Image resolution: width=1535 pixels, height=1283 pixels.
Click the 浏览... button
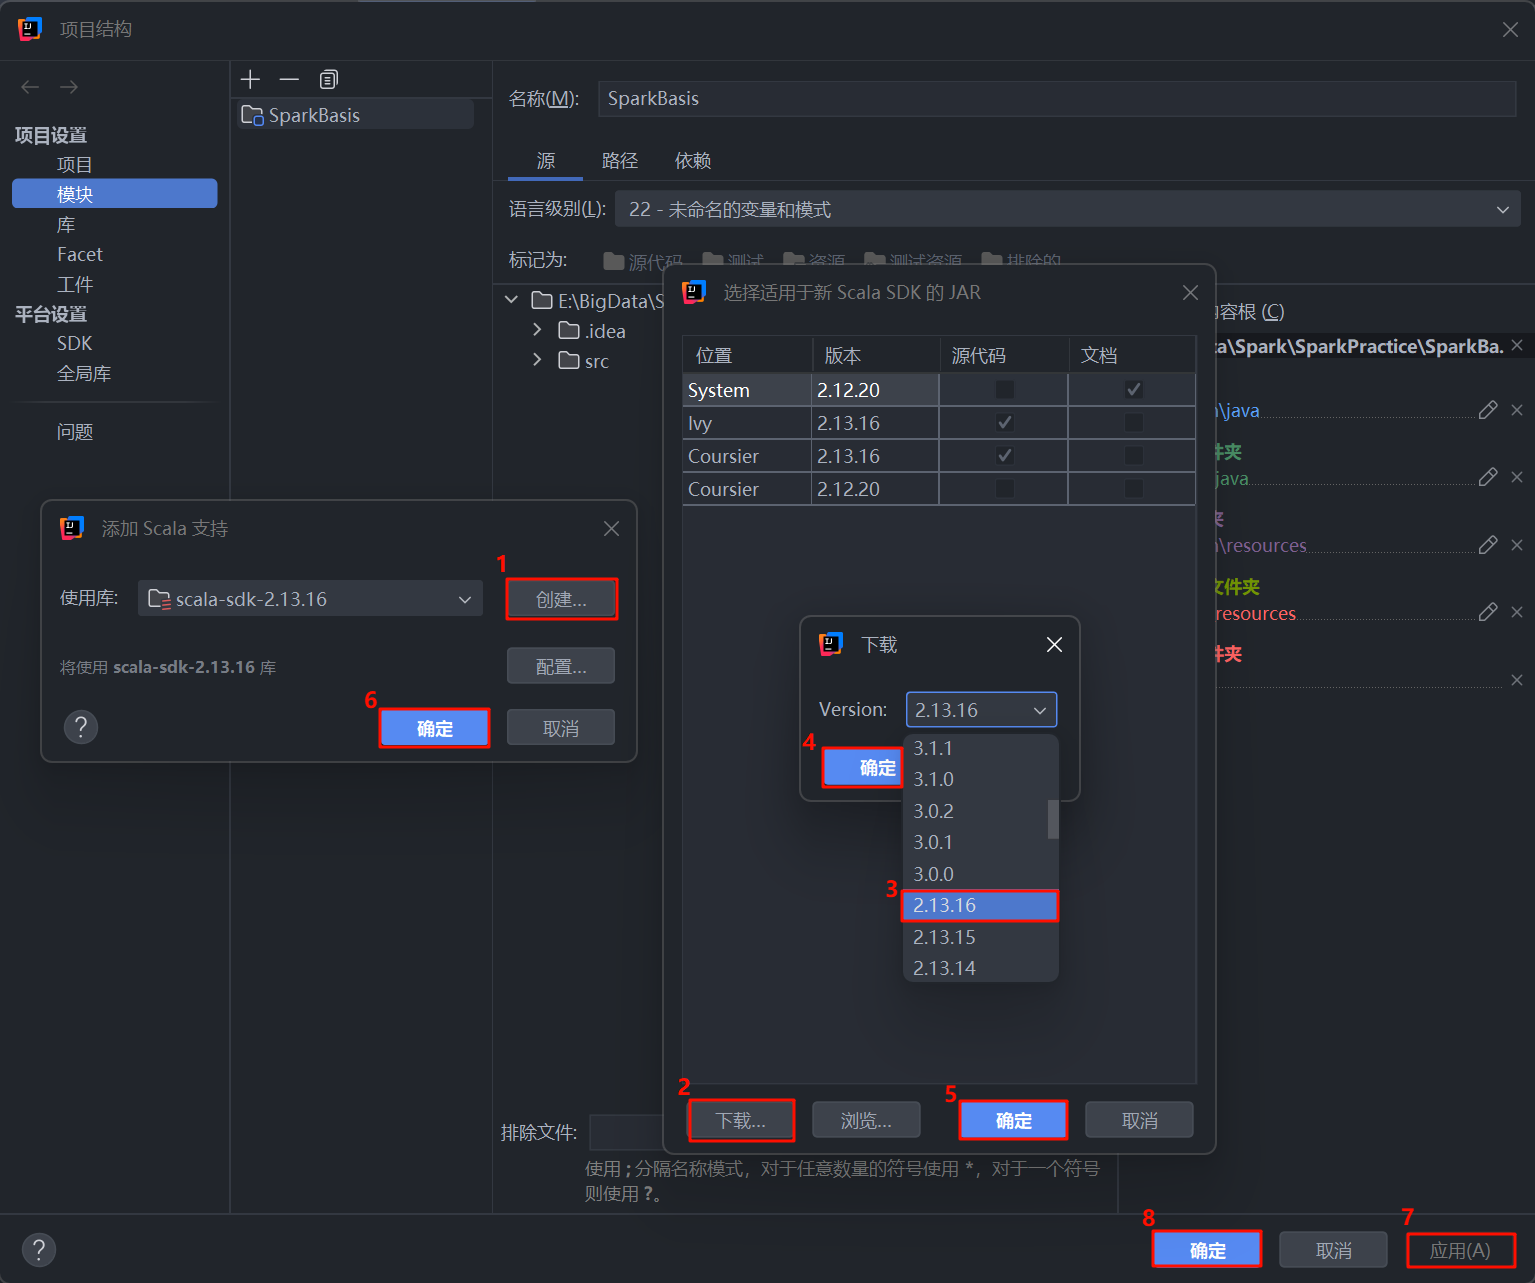[866, 1120]
